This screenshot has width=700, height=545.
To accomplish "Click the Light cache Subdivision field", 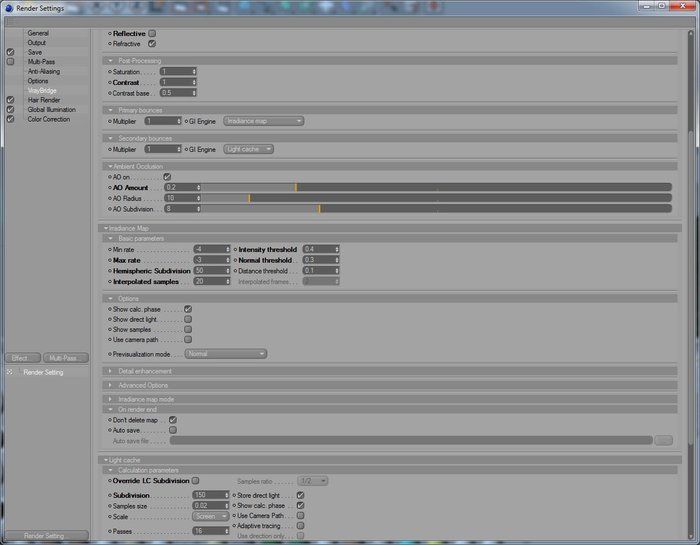I will click(208, 495).
